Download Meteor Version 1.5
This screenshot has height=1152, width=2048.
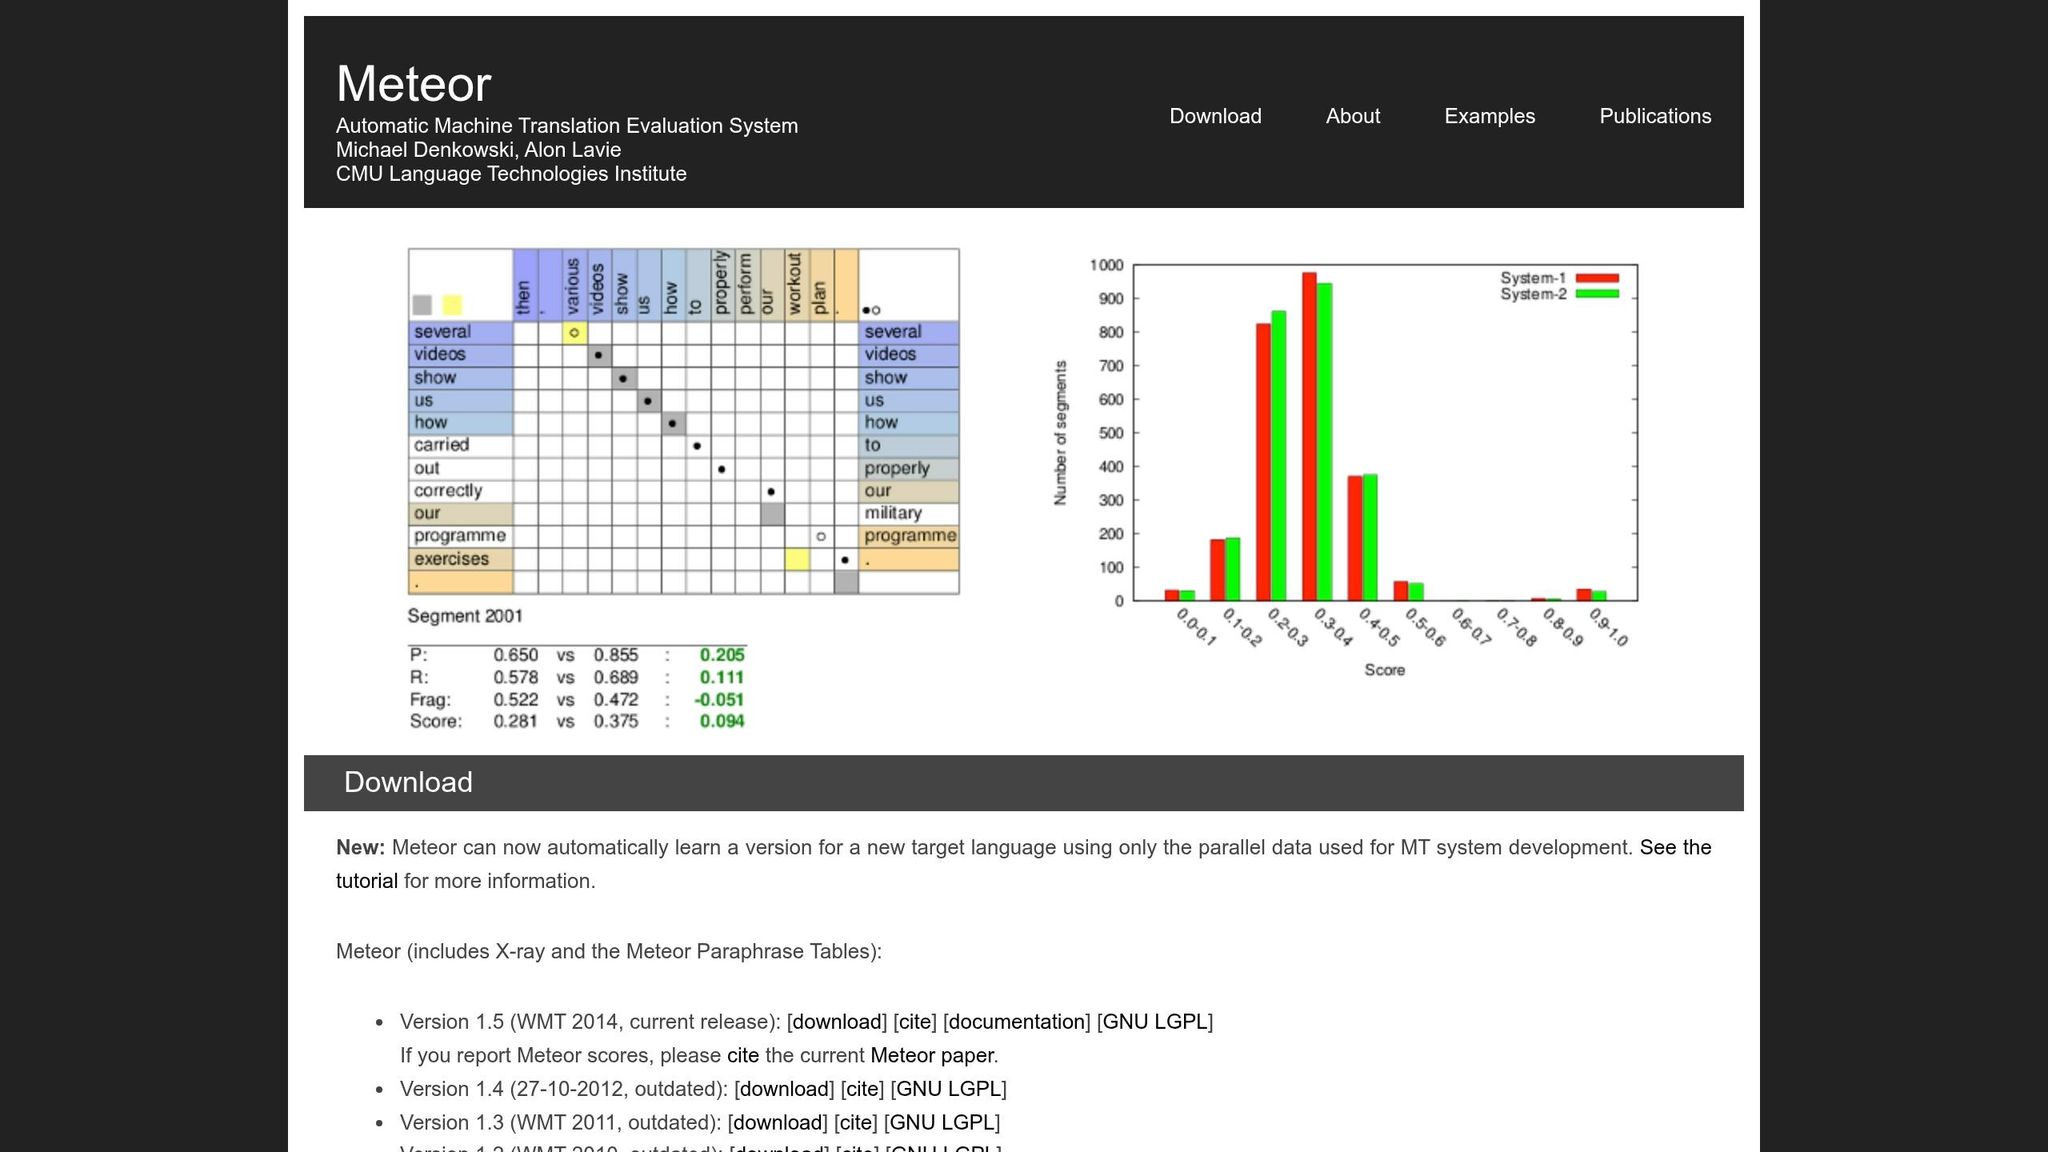tap(837, 1022)
